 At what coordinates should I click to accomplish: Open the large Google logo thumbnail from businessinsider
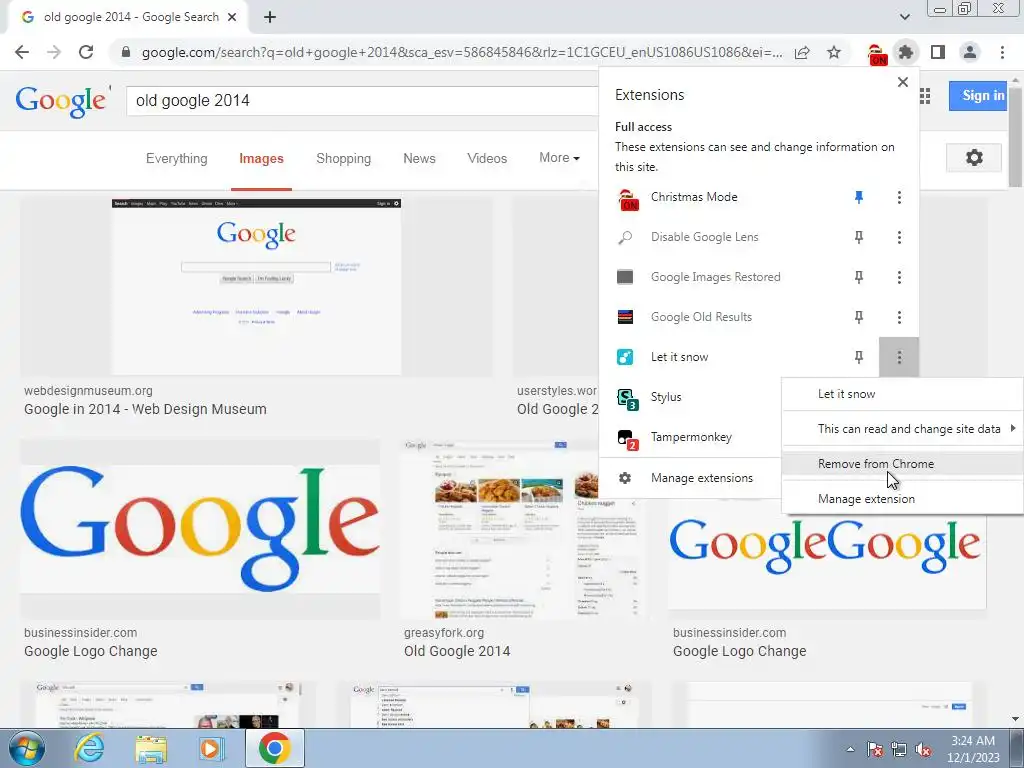[x=200, y=528]
